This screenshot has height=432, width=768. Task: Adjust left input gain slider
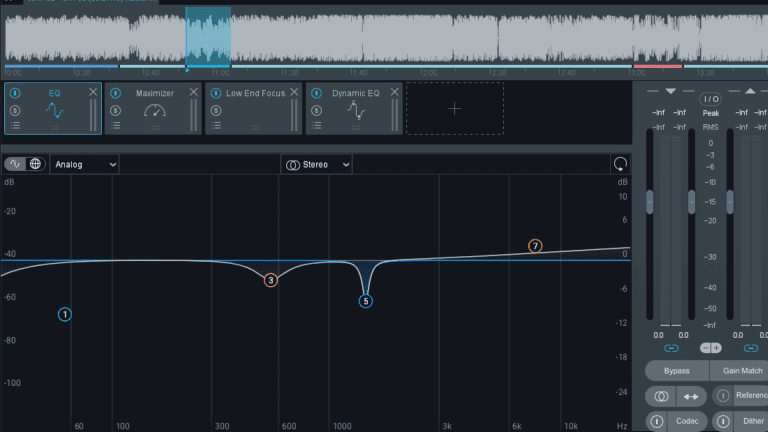click(649, 202)
